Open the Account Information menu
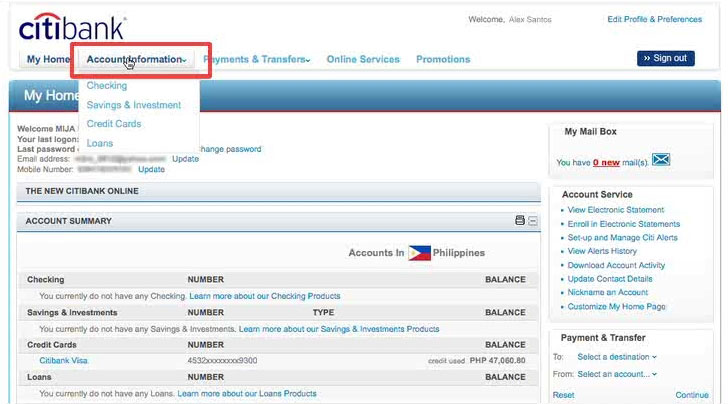This screenshot has width=728, height=404. pyautogui.click(x=136, y=59)
